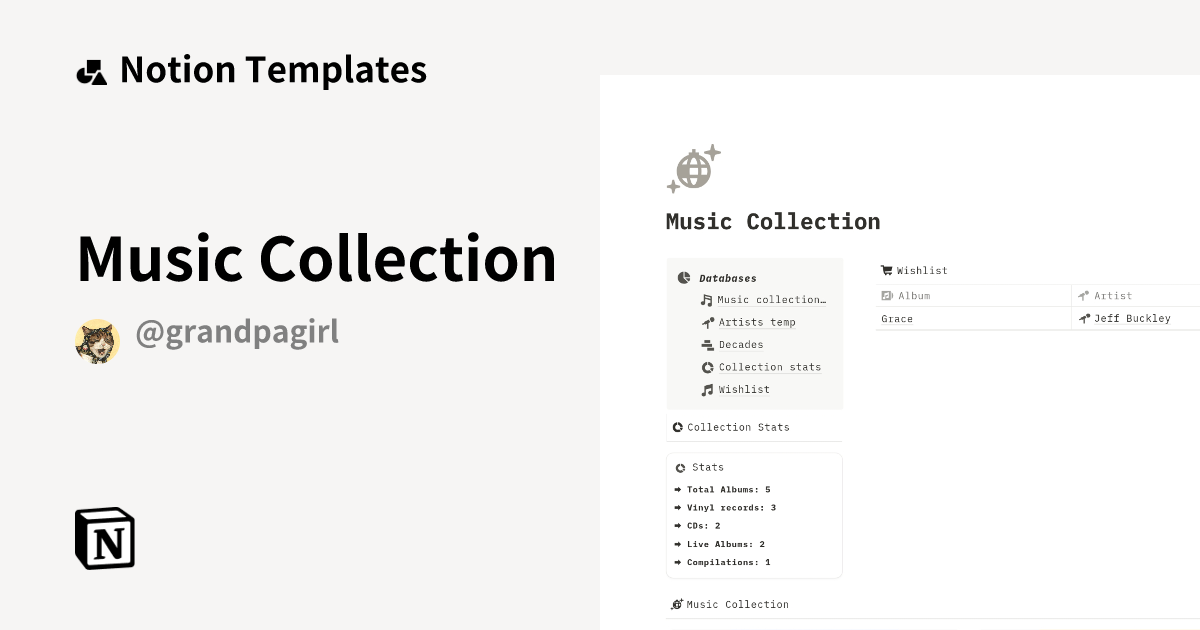Click the Notion Templates logo at top left
Screen dimensions: 1200x630
250,69
